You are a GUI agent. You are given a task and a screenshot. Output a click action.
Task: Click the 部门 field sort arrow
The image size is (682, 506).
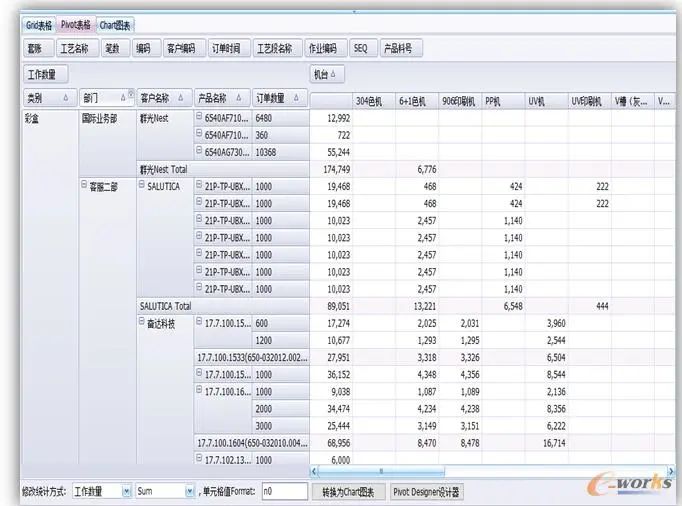(x=120, y=98)
